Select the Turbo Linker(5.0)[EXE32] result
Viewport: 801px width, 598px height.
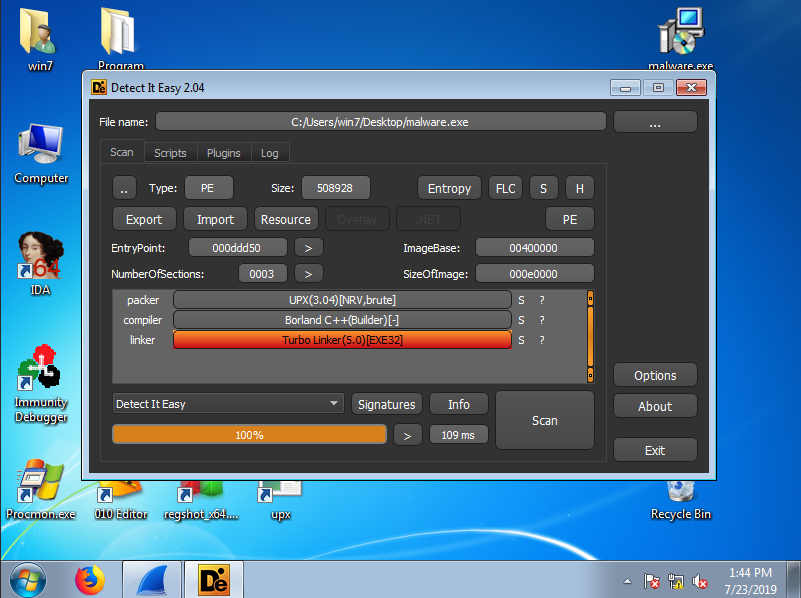(x=342, y=340)
